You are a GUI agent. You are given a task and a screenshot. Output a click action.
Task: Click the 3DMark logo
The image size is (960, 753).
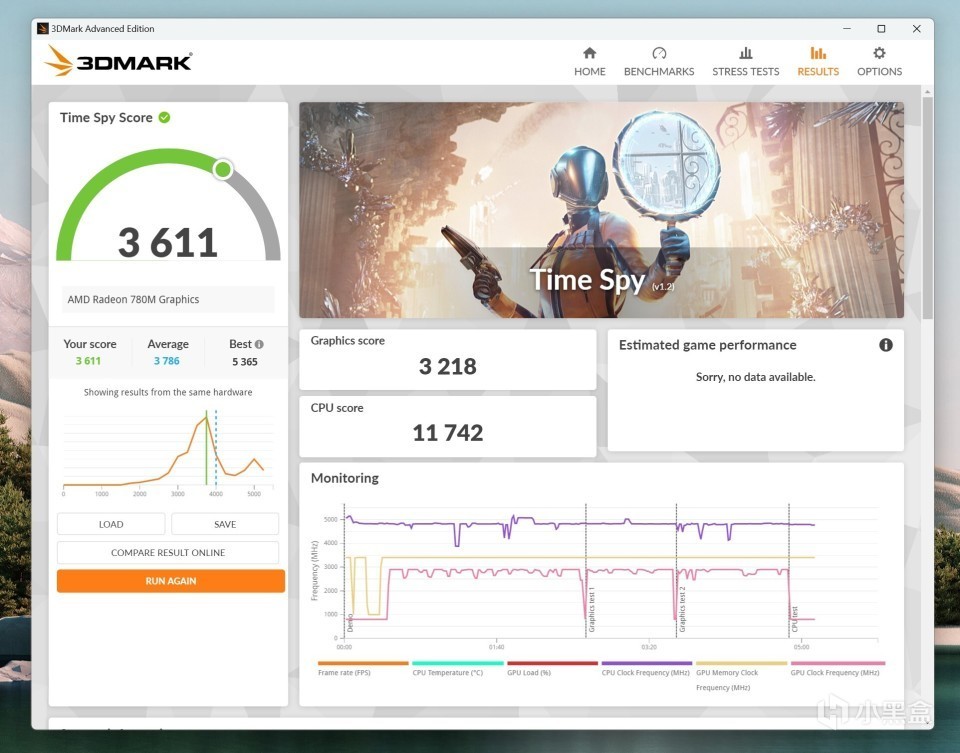pos(119,61)
